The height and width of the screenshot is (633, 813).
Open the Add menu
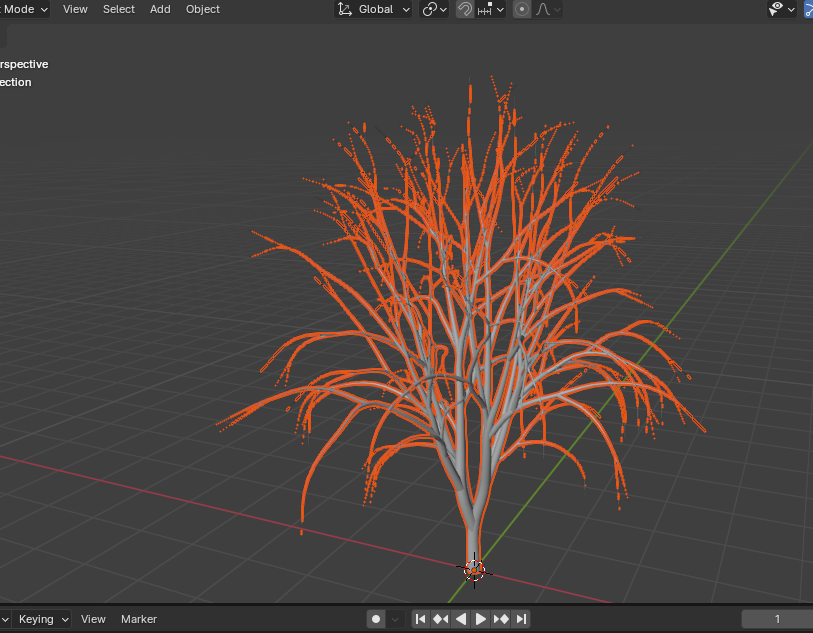coord(160,9)
